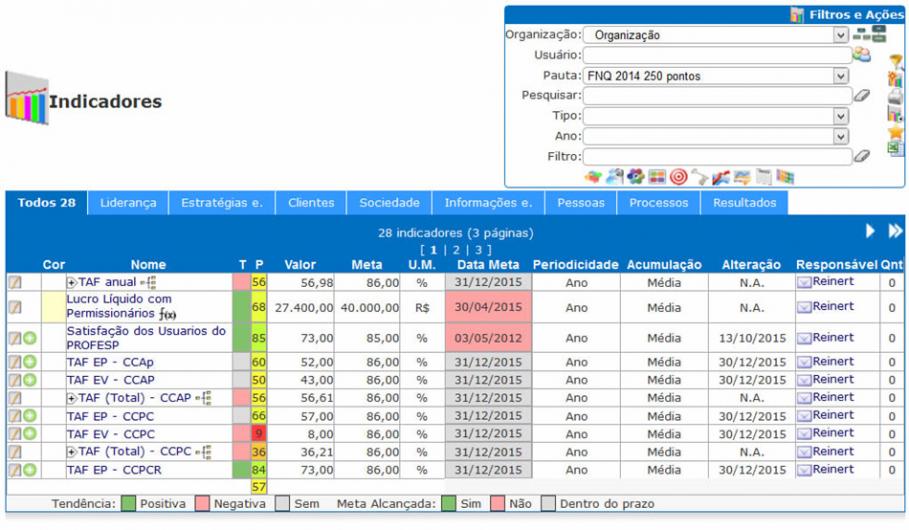Jump to last page double arrow
Viewport: 909px width, 530px height.
[x=895, y=231]
